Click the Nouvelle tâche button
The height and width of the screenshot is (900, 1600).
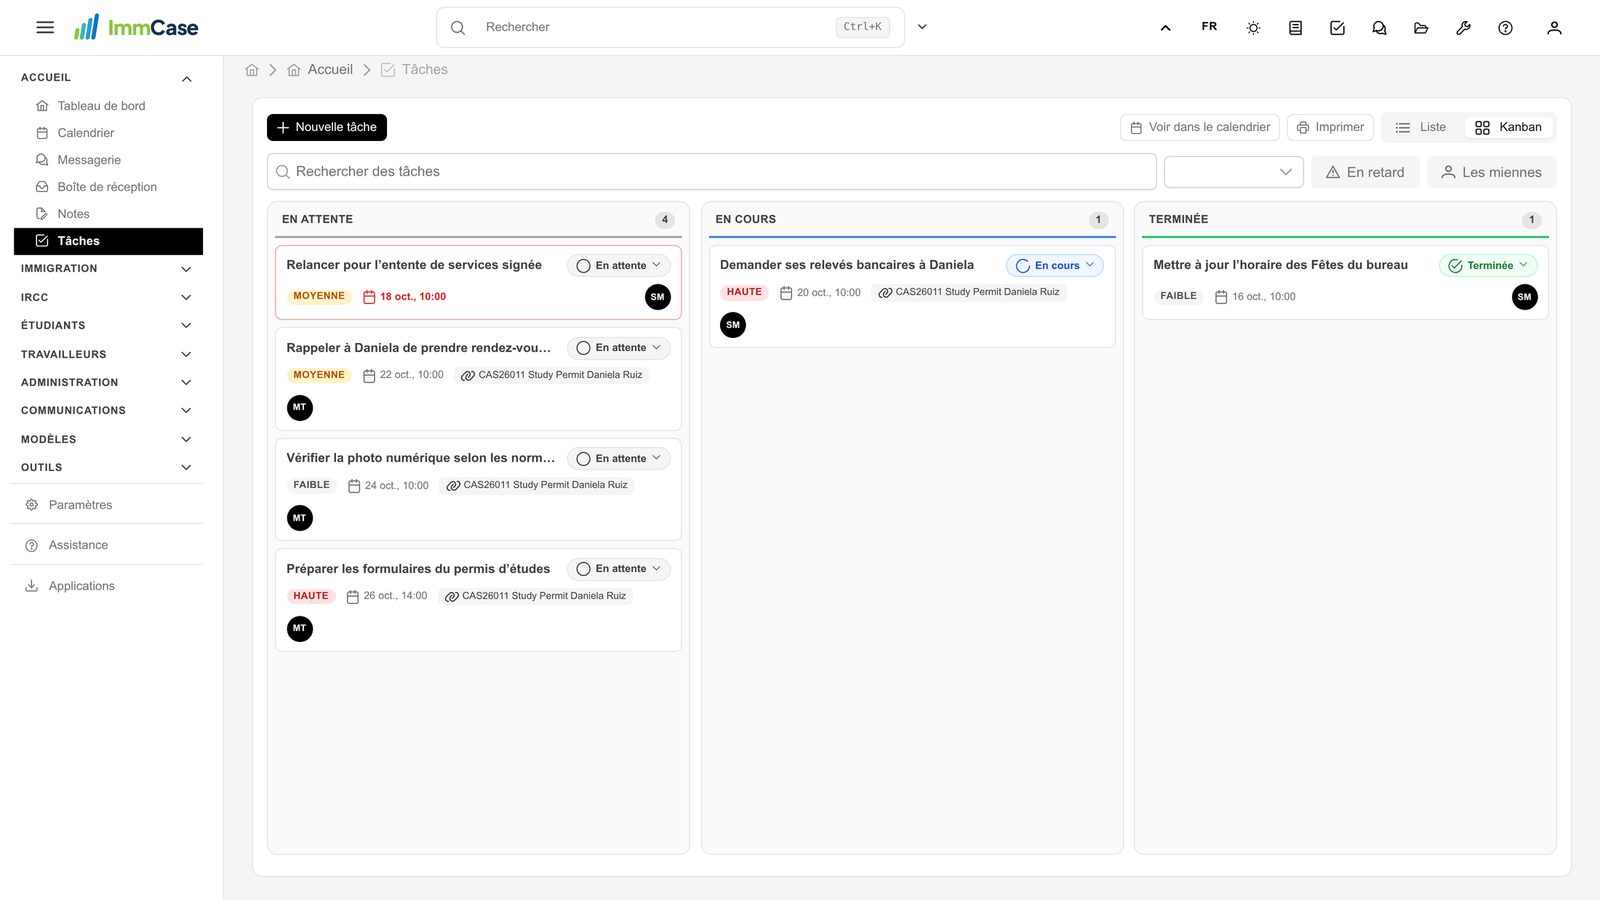click(327, 127)
